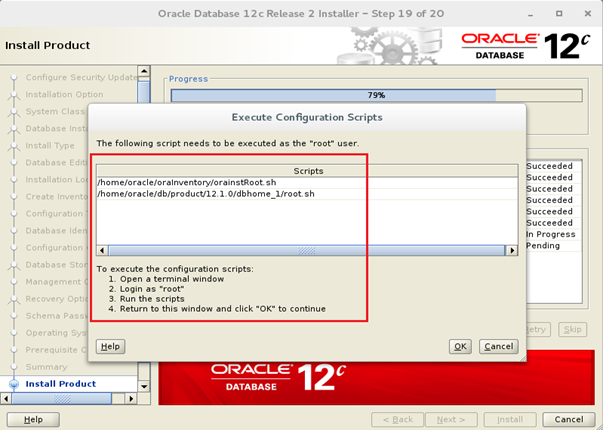Click the Oracle 12c logo in header

[525, 46]
